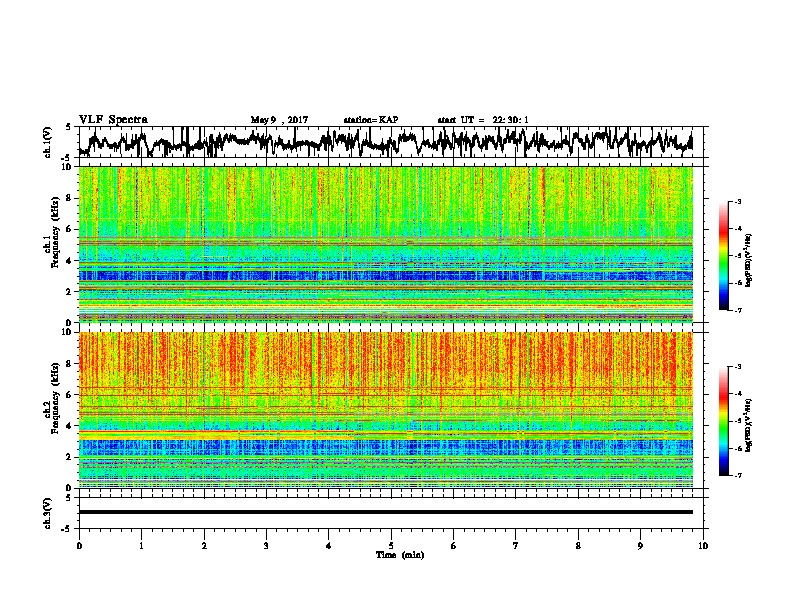The width and height of the screenshot is (792, 612).
Task: Click the "ch.1(V)" waveform axis label
Action: click(48, 142)
